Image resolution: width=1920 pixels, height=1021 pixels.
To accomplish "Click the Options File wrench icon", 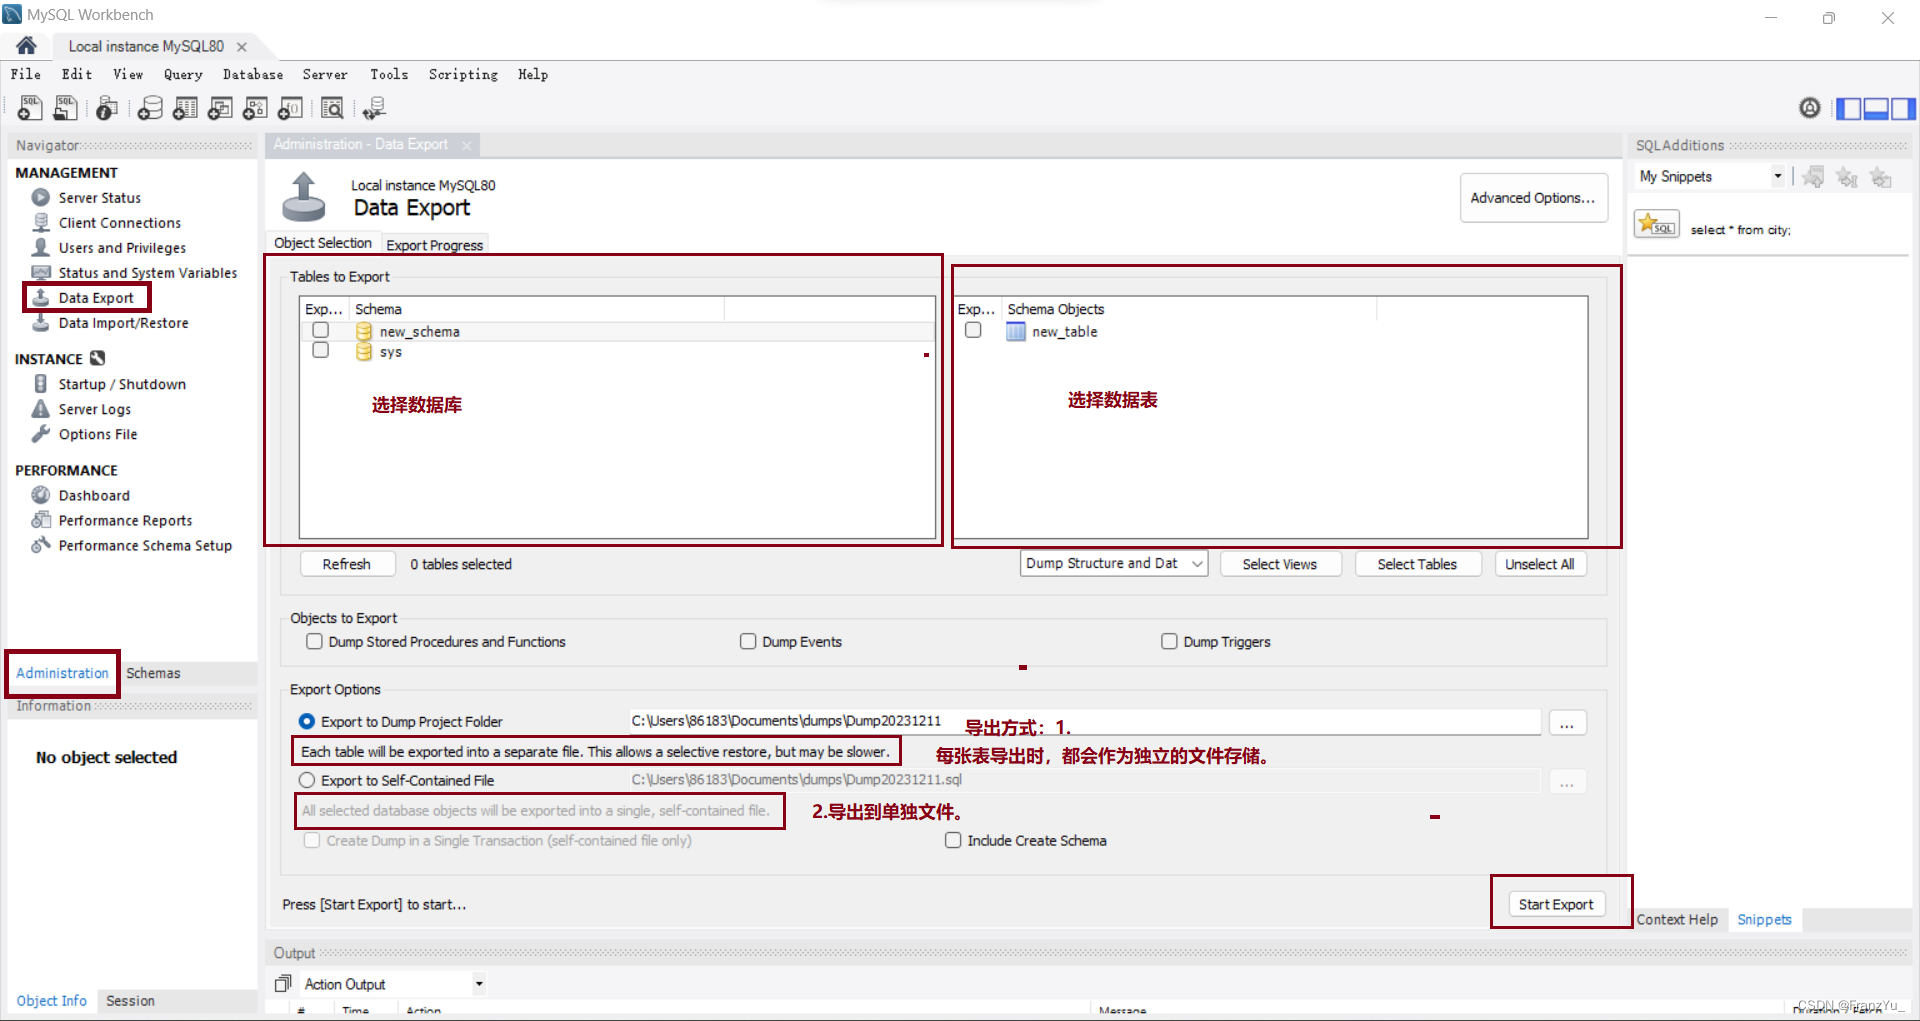I will pyautogui.click(x=41, y=434).
